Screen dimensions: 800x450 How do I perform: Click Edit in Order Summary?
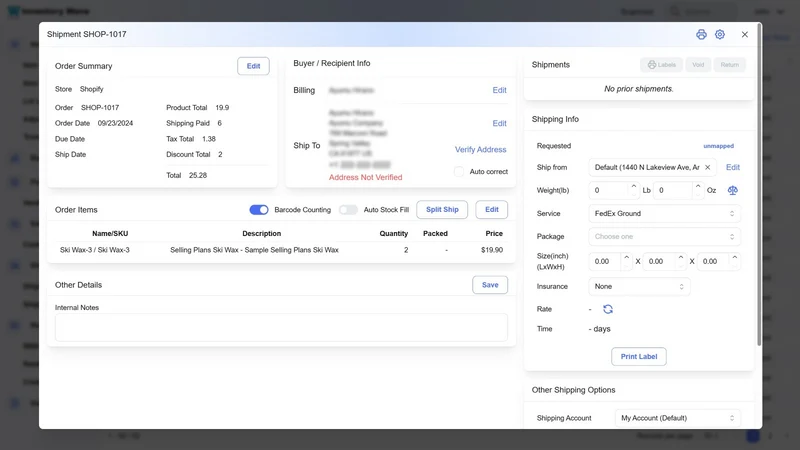tap(253, 66)
